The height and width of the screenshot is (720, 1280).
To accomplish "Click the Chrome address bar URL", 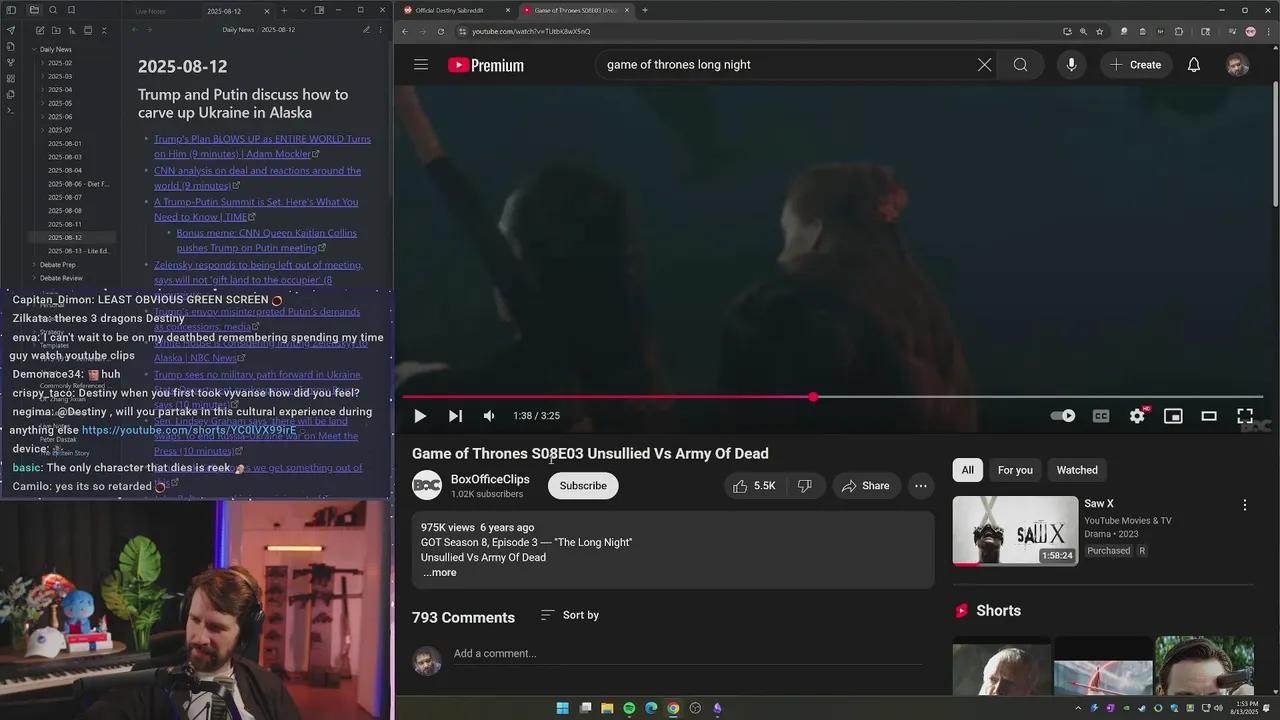I will [531, 31].
